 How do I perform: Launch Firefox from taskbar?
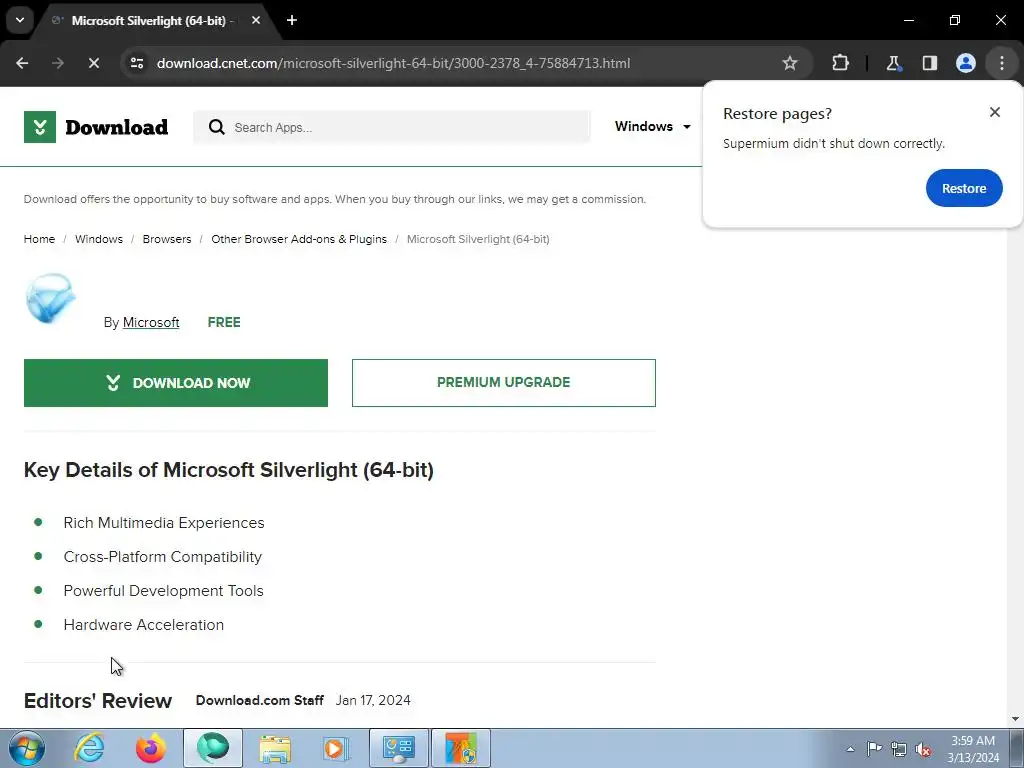point(151,748)
